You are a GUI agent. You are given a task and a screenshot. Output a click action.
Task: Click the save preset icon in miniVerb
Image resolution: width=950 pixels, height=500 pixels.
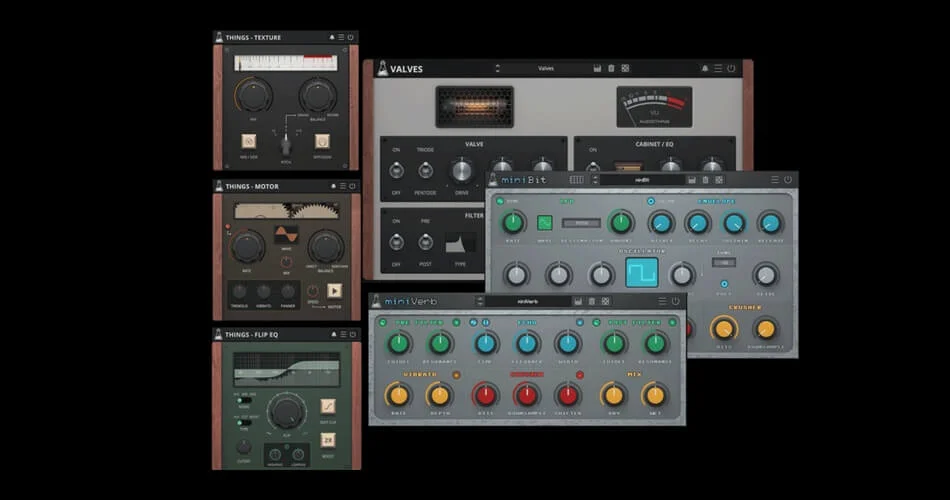pos(578,301)
